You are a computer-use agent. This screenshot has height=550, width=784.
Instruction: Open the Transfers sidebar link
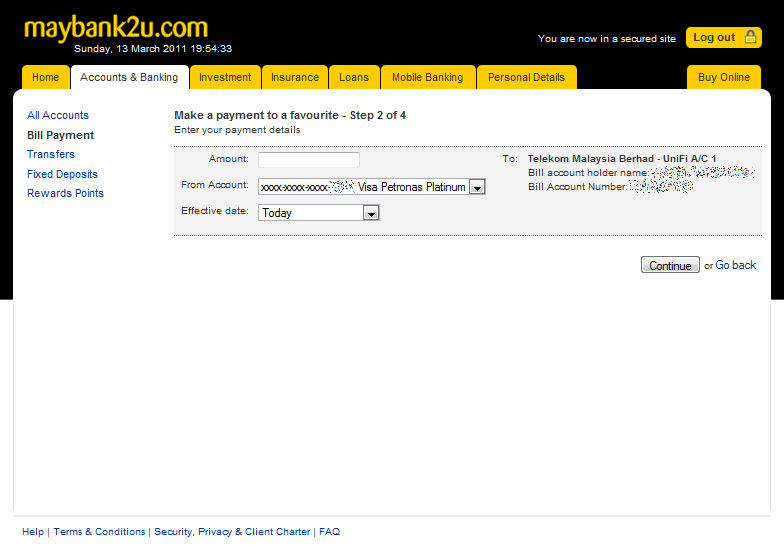pyautogui.click(x=51, y=154)
